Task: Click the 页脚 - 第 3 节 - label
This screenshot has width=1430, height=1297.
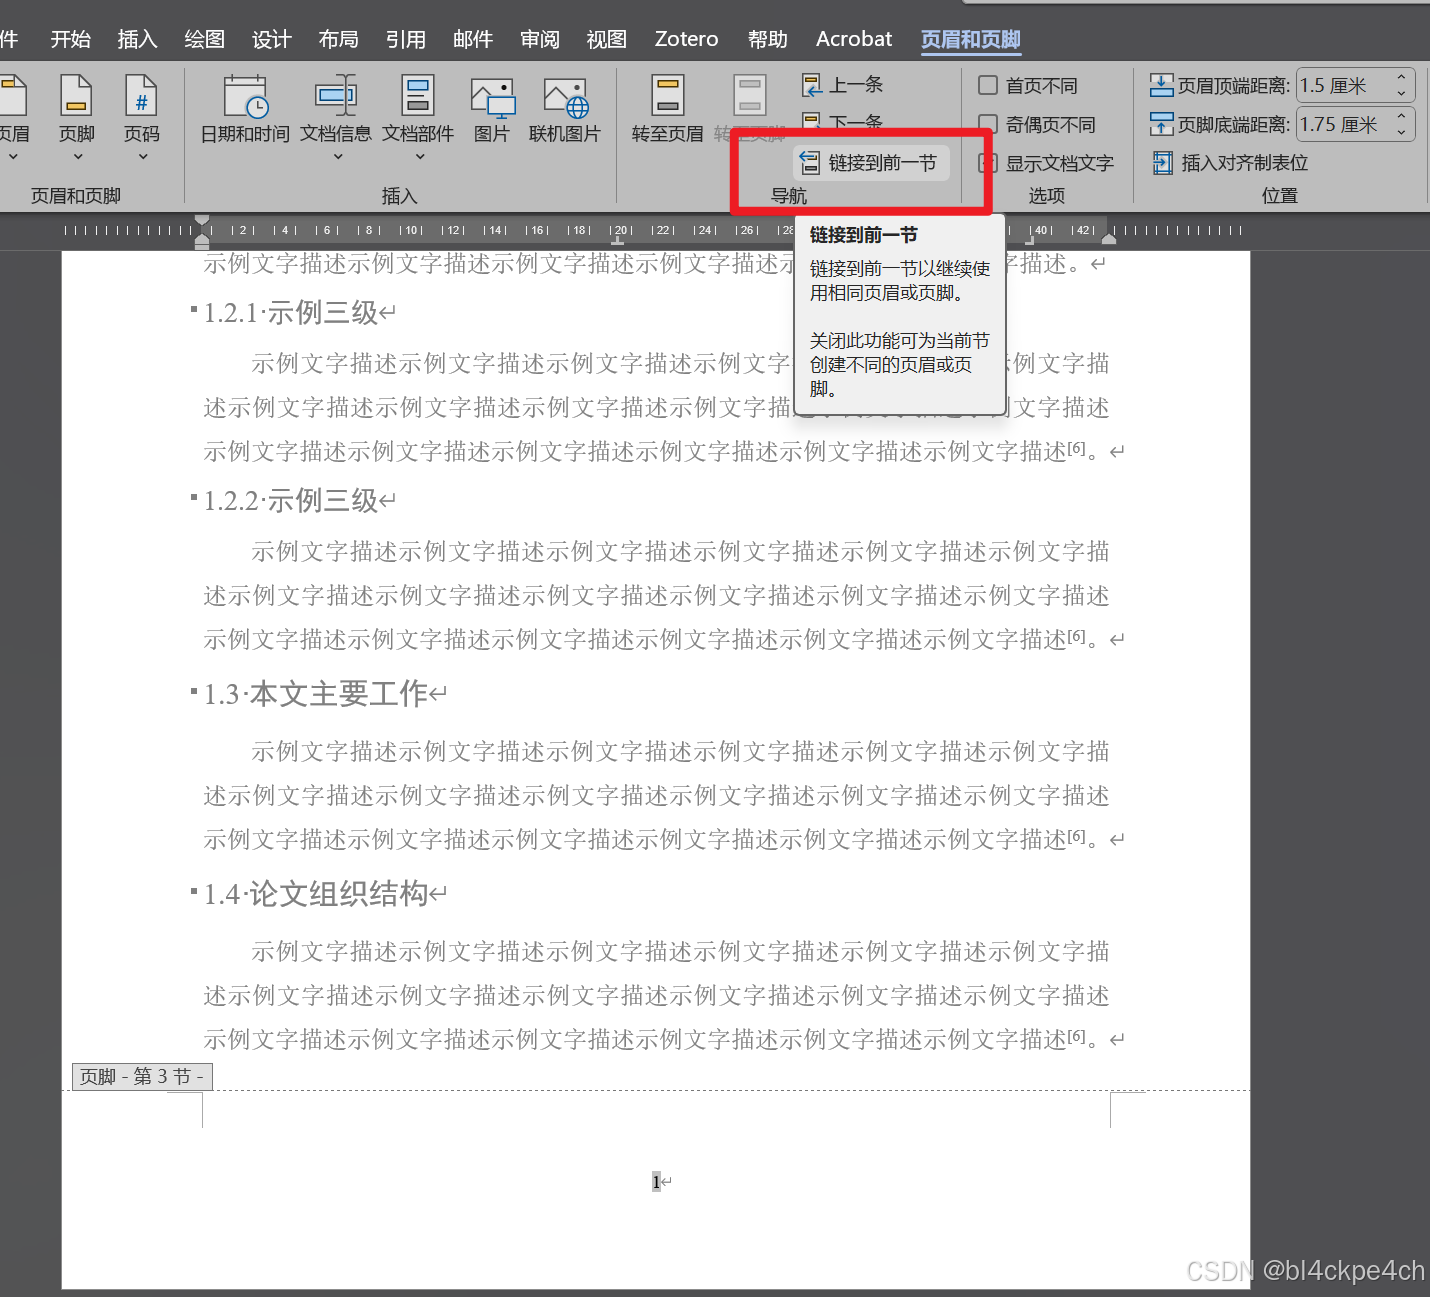Action: pyautogui.click(x=142, y=1076)
